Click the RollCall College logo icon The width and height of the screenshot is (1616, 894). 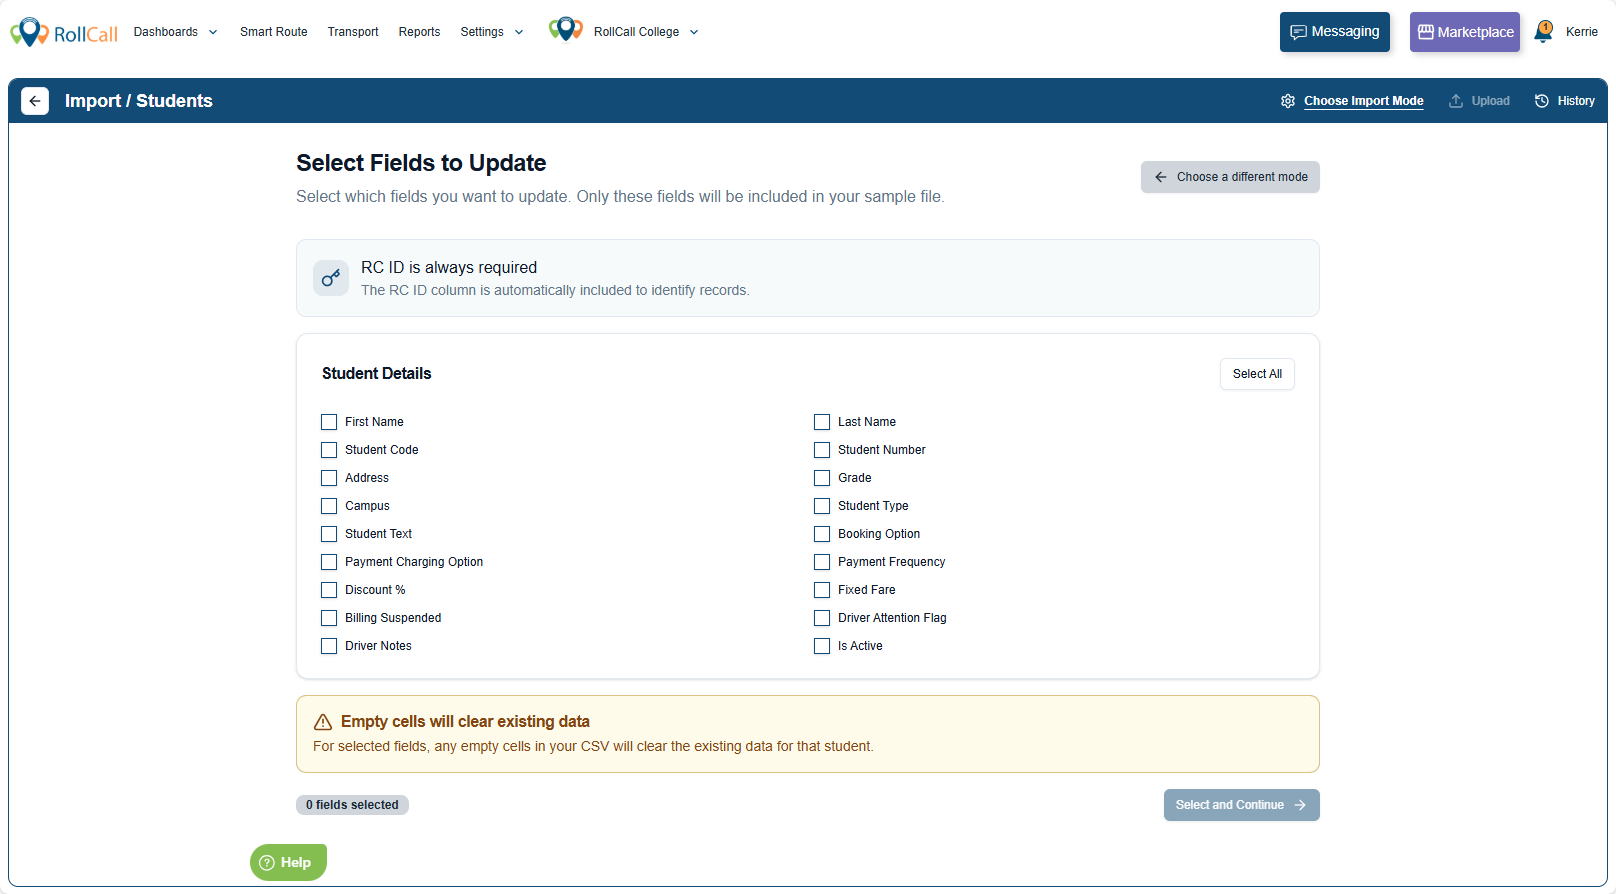566,30
